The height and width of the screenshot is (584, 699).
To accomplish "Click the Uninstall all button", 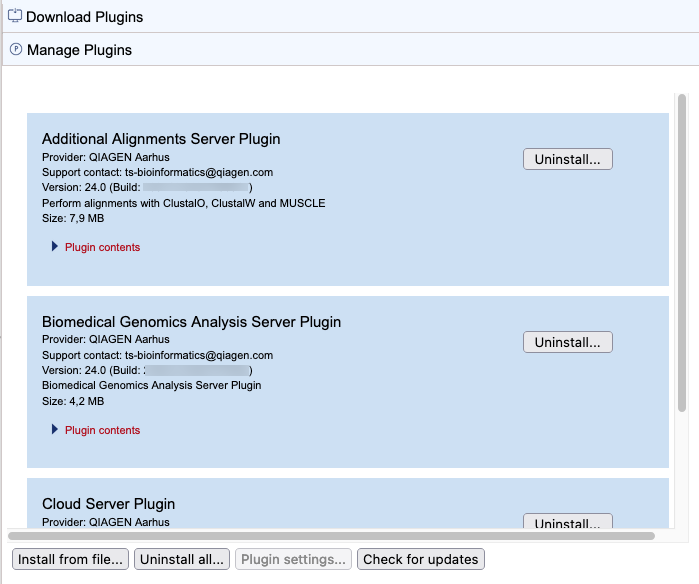I will click(x=182, y=559).
